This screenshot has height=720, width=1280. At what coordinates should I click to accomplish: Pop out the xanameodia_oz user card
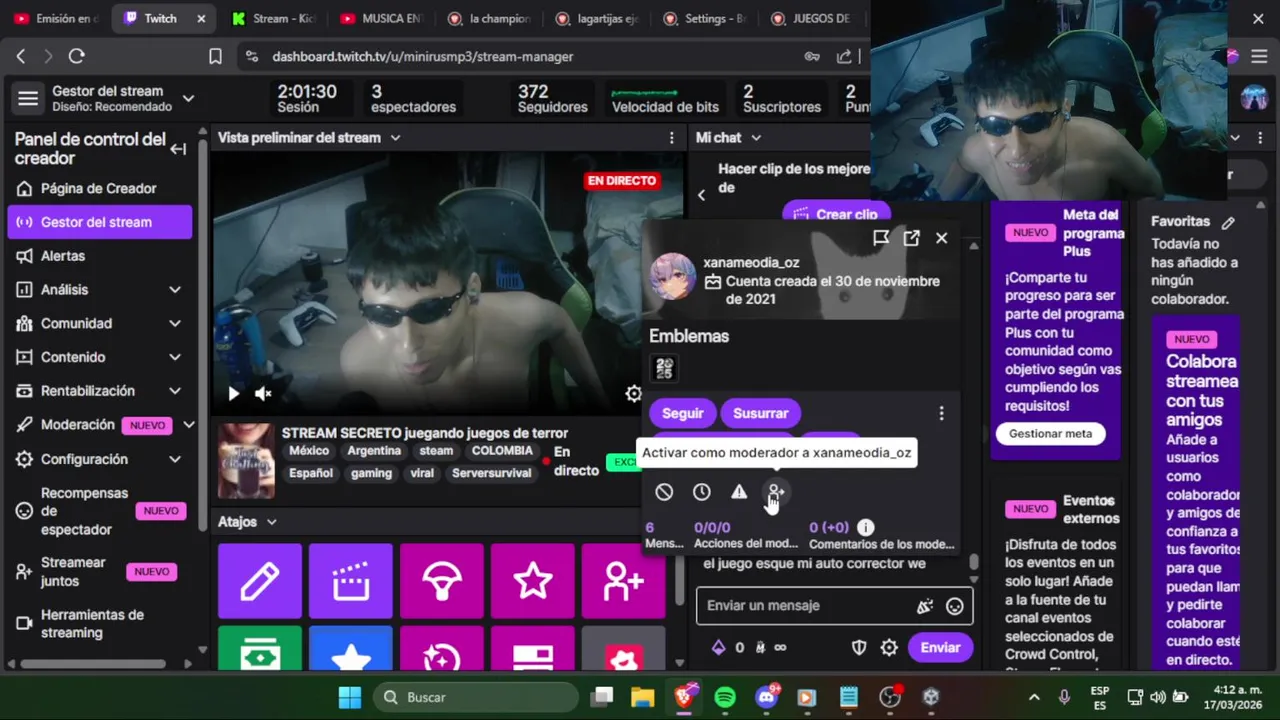pyautogui.click(x=911, y=238)
